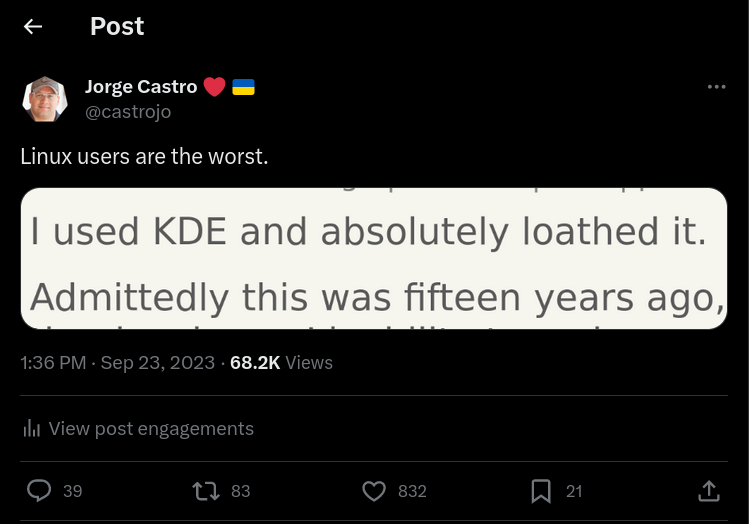Click the reply speech bubble icon
The image size is (749, 524).
(x=39, y=491)
